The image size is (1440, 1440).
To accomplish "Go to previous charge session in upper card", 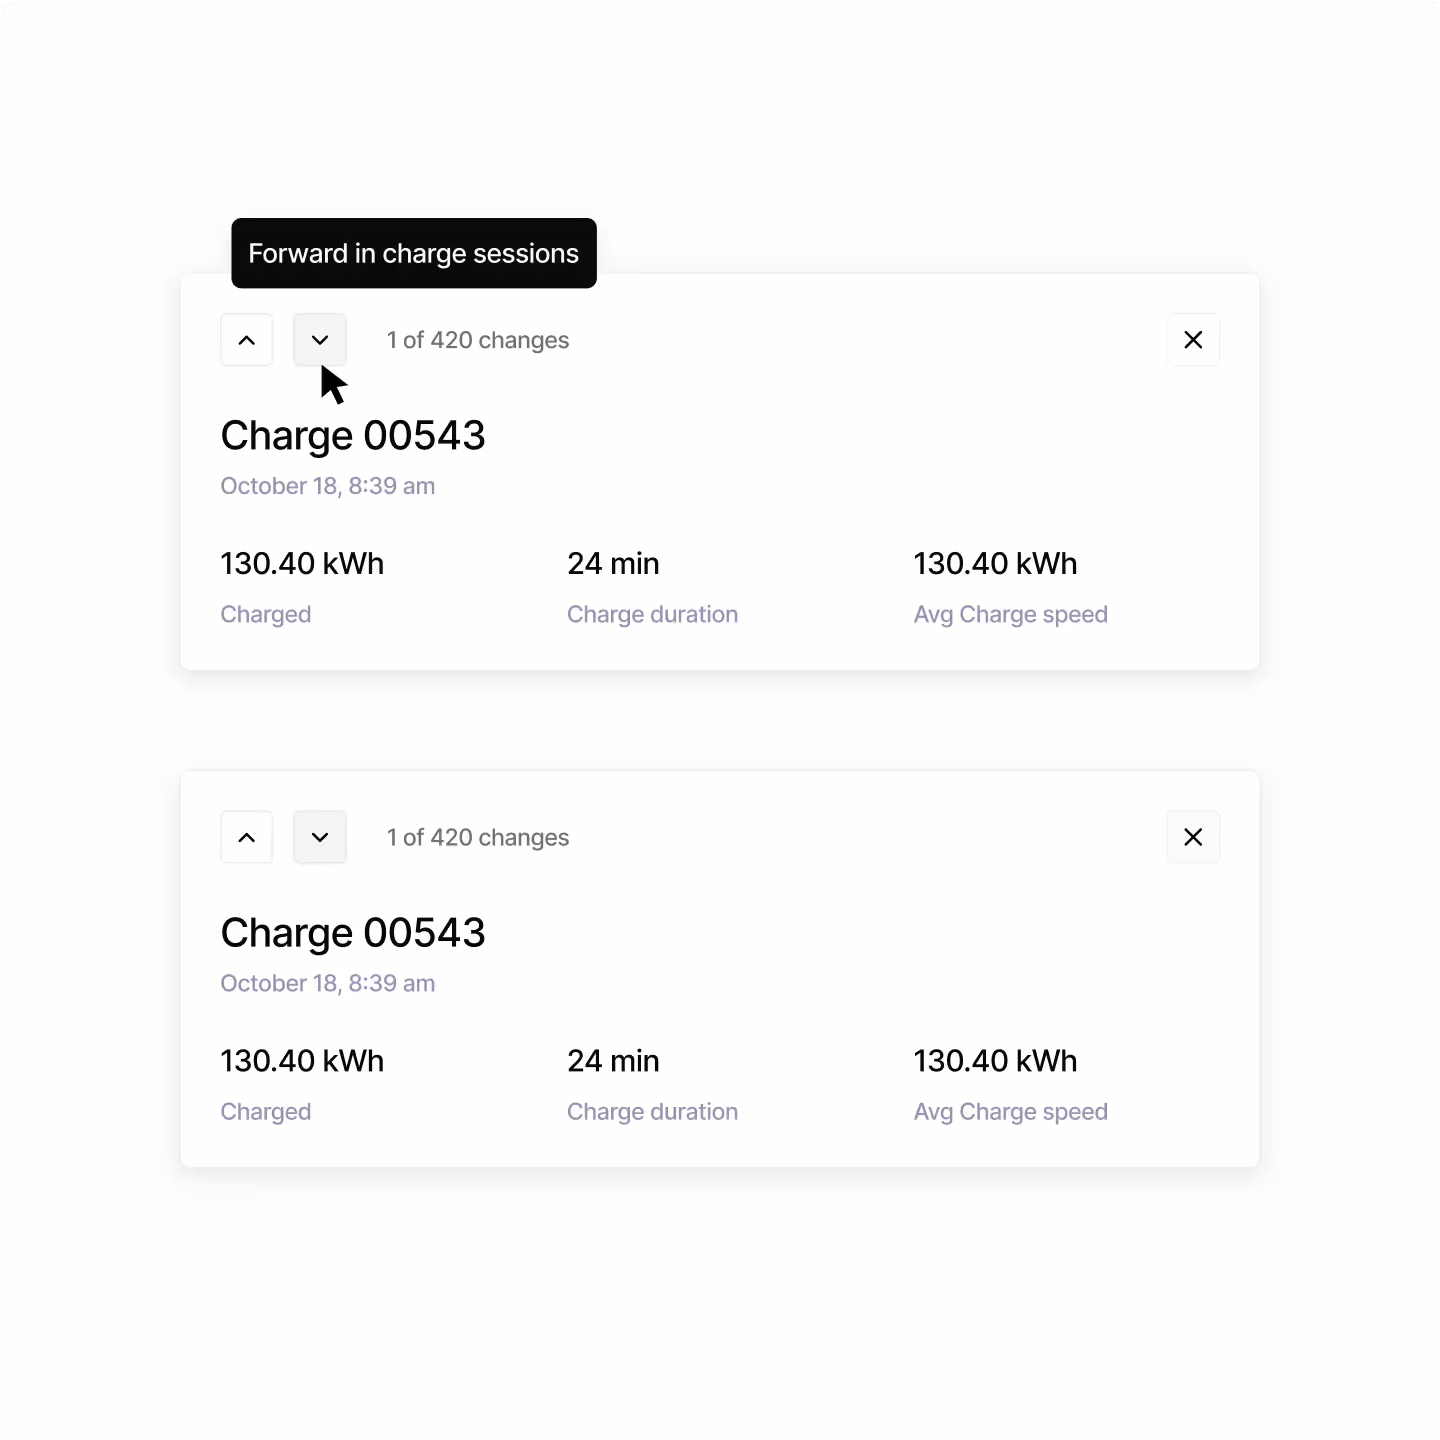I will [247, 340].
